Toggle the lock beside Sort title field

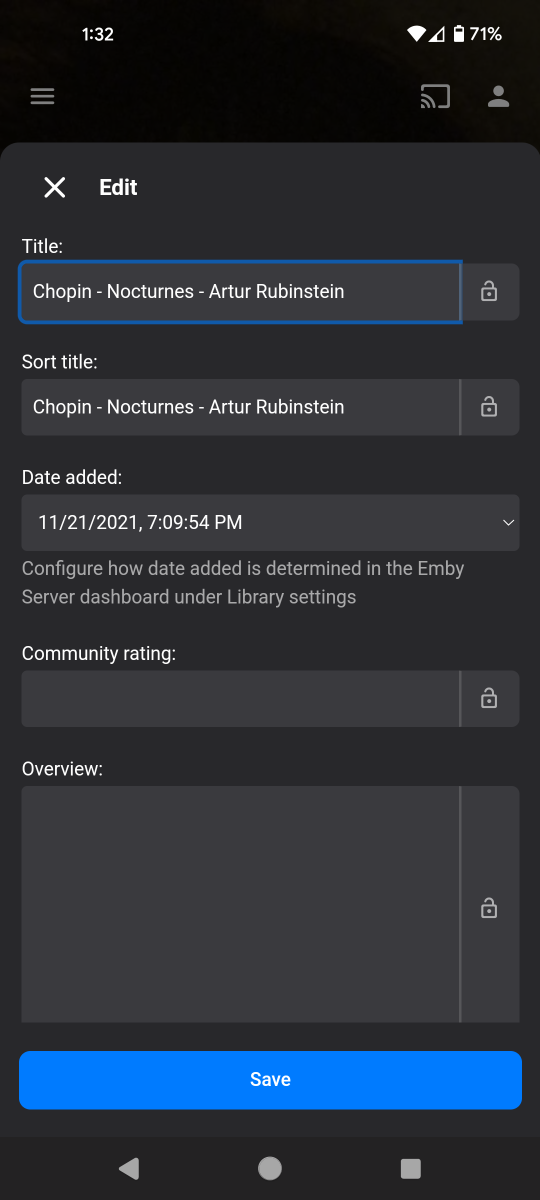pyautogui.click(x=489, y=407)
